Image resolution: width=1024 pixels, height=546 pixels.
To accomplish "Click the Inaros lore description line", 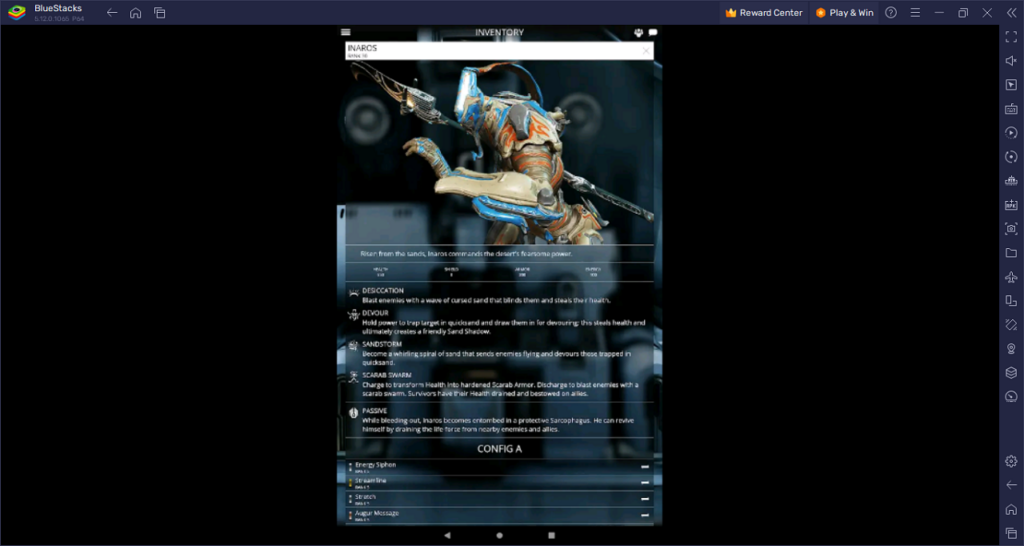I will (466, 253).
